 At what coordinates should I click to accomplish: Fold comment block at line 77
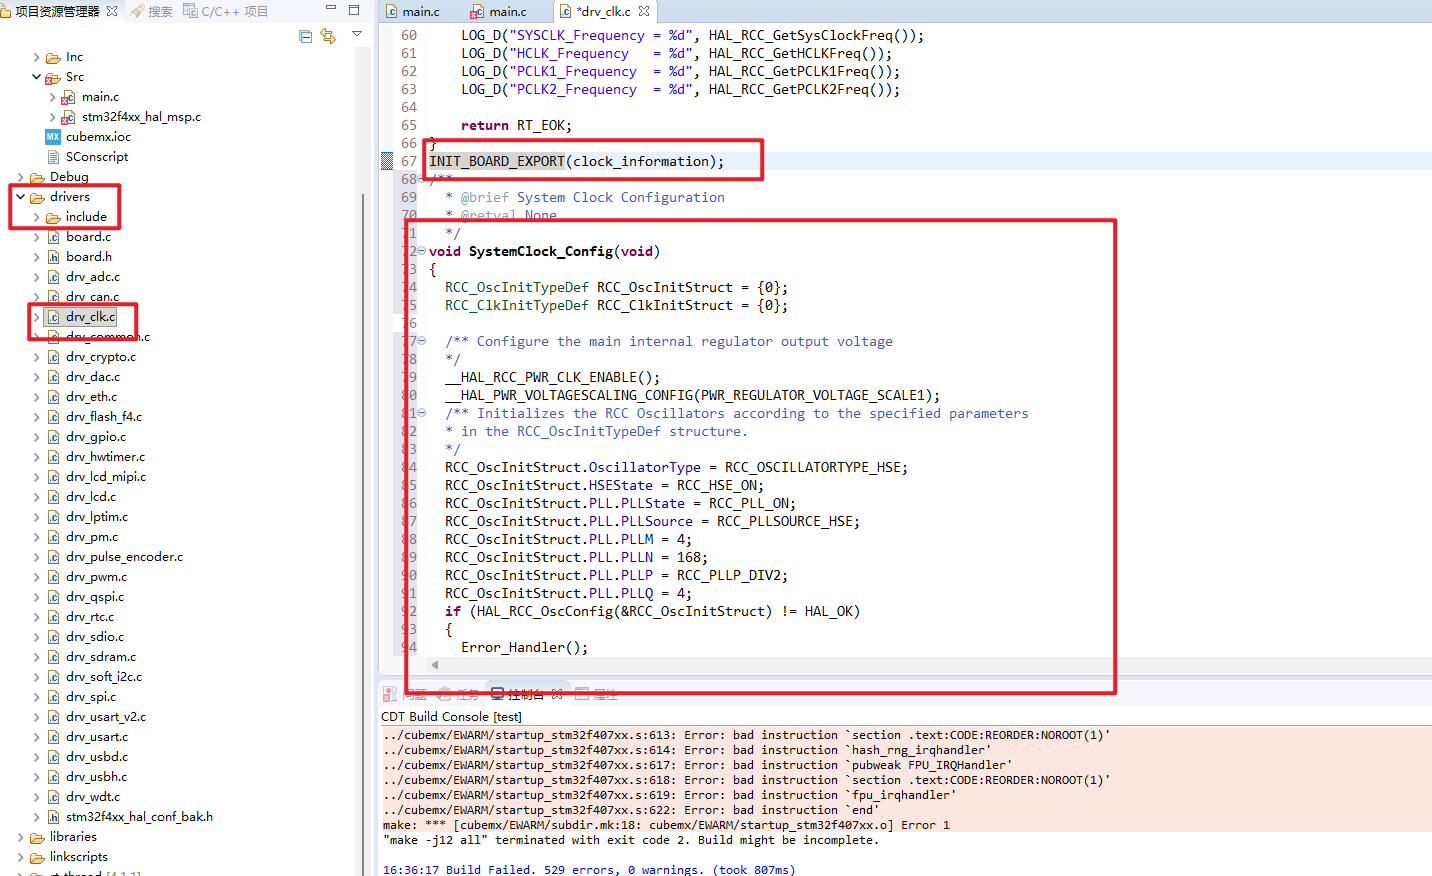[x=421, y=341]
